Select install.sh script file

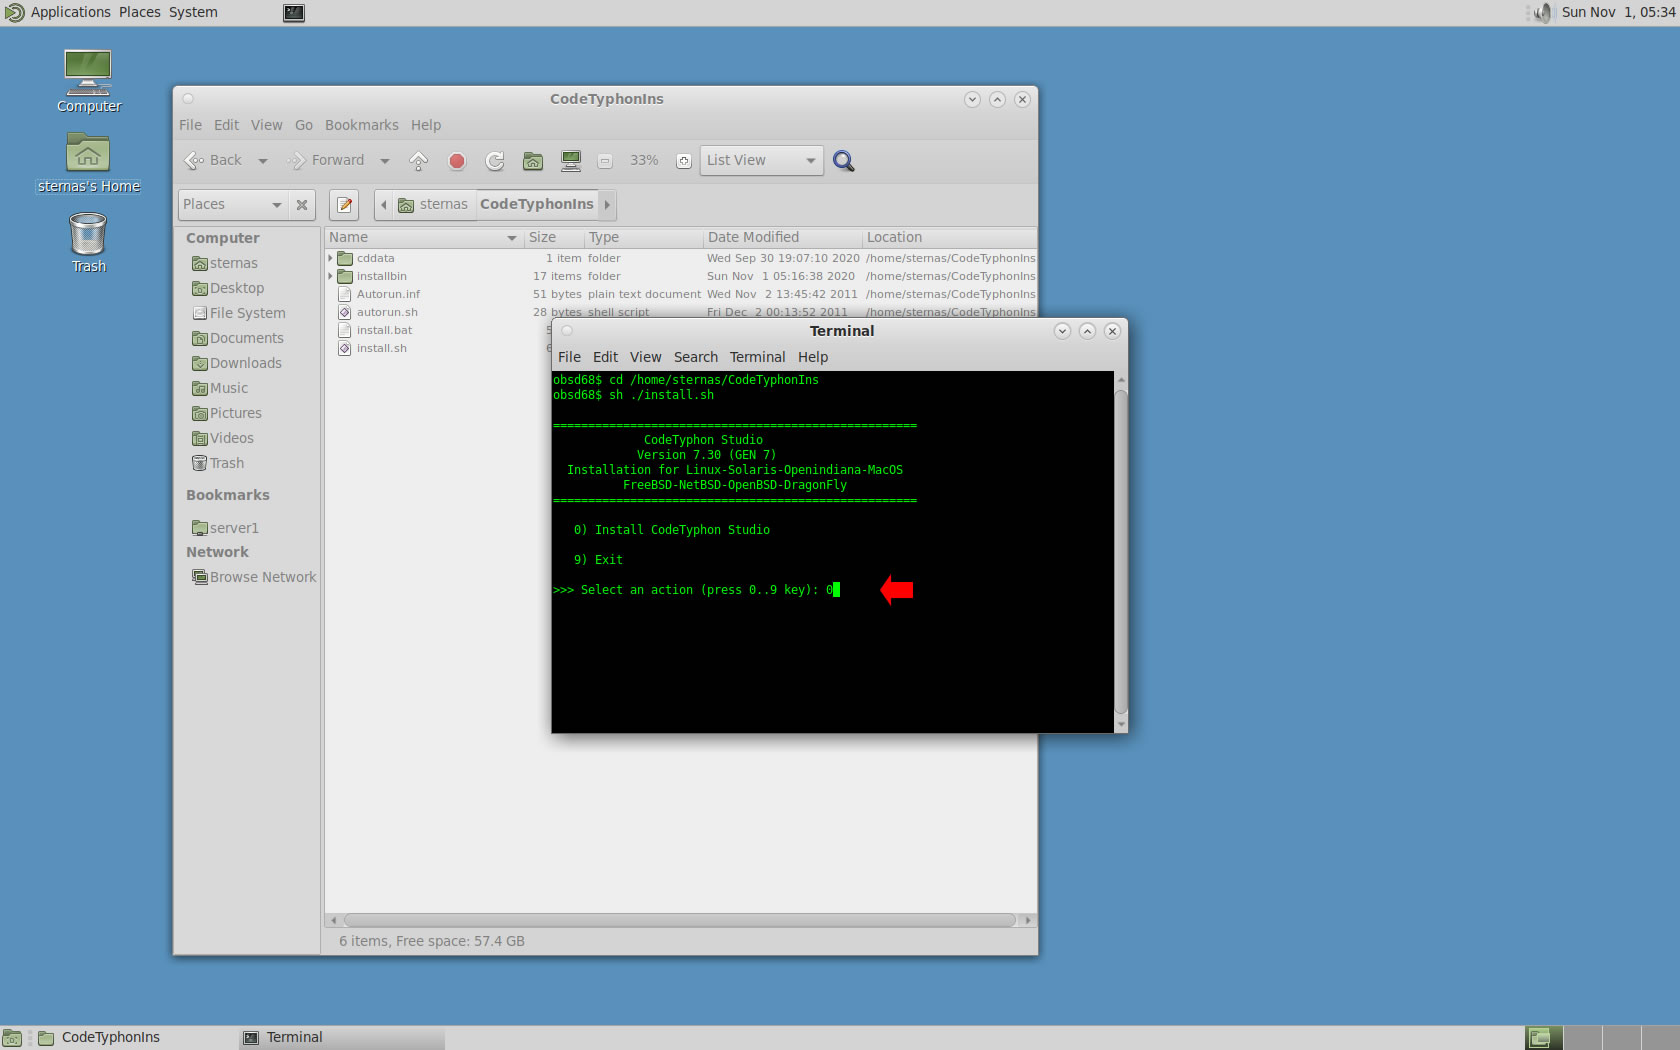pyautogui.click(x=381, y=348)
